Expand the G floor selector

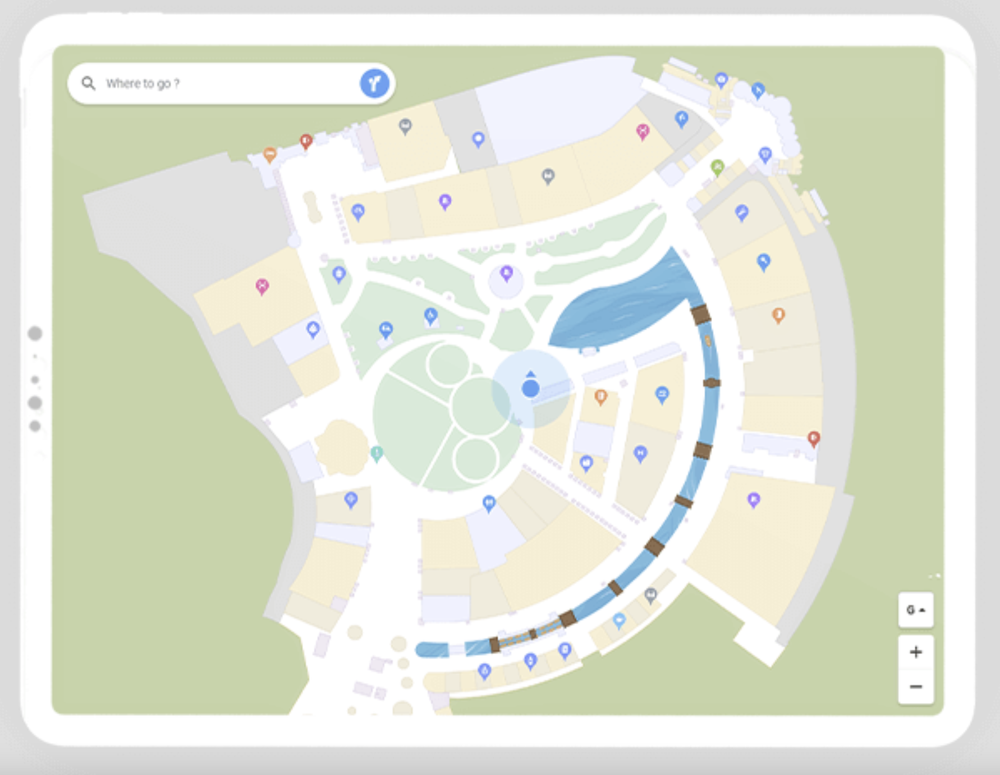tap(916, 610)
